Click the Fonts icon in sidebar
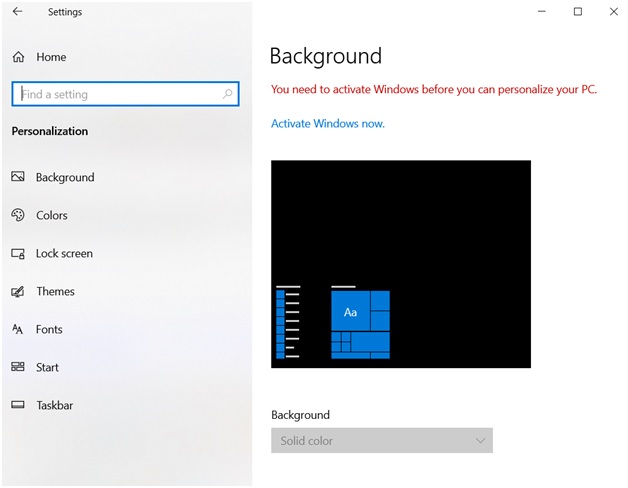 (x=18, y=329)
